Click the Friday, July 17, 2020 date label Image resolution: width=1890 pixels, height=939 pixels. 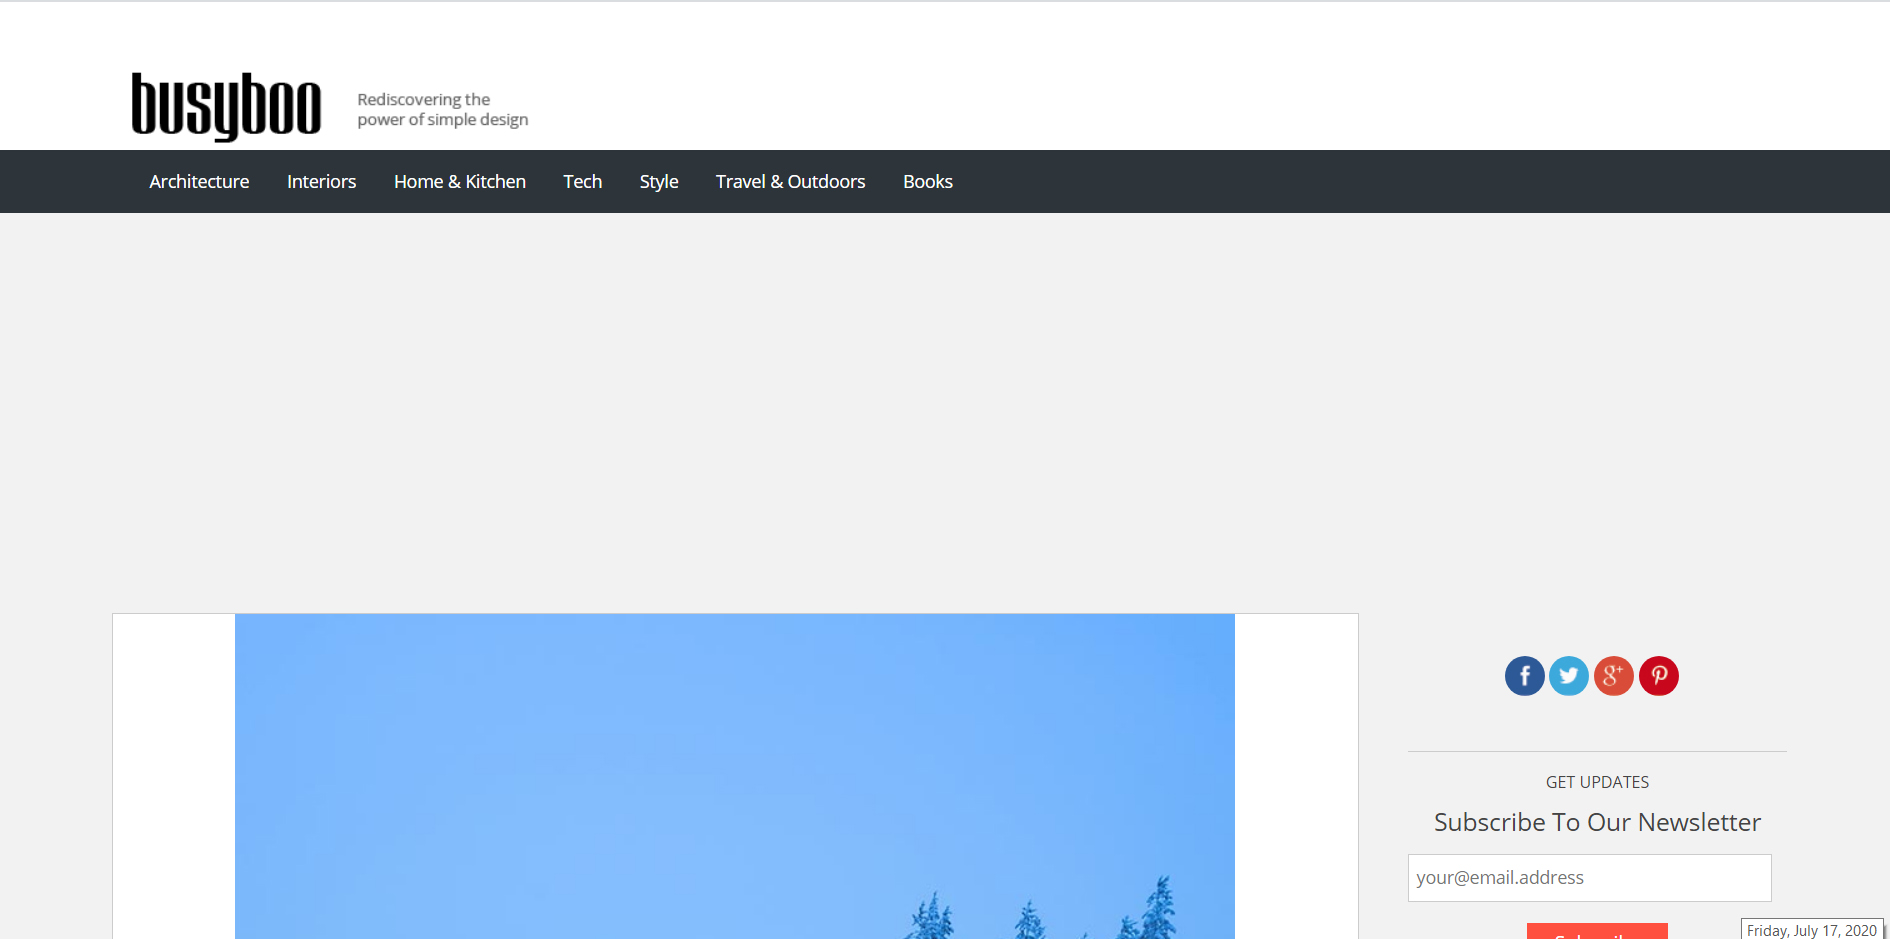pos(1811,930)
